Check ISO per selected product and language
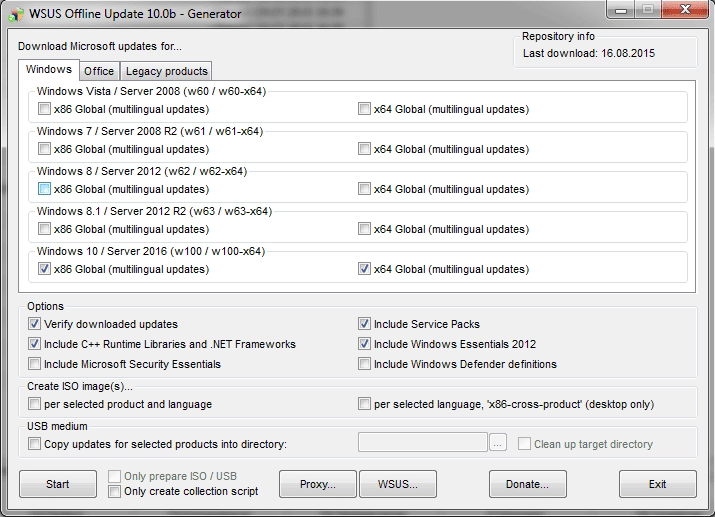This screenshot has width=715, height=517. (x=34, y=404)
